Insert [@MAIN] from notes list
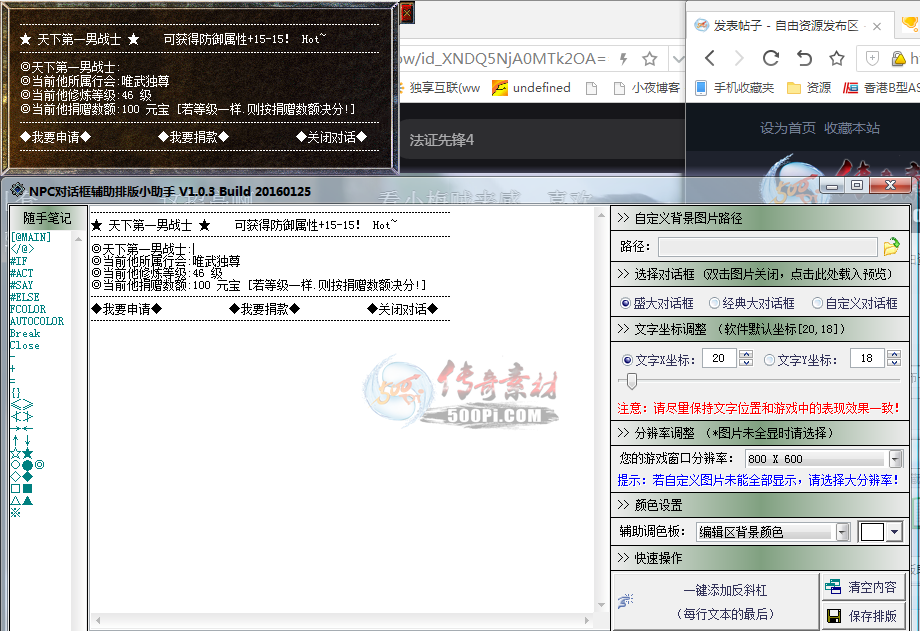This screenshot has height=631, width=920. click(x=31, y=237)
